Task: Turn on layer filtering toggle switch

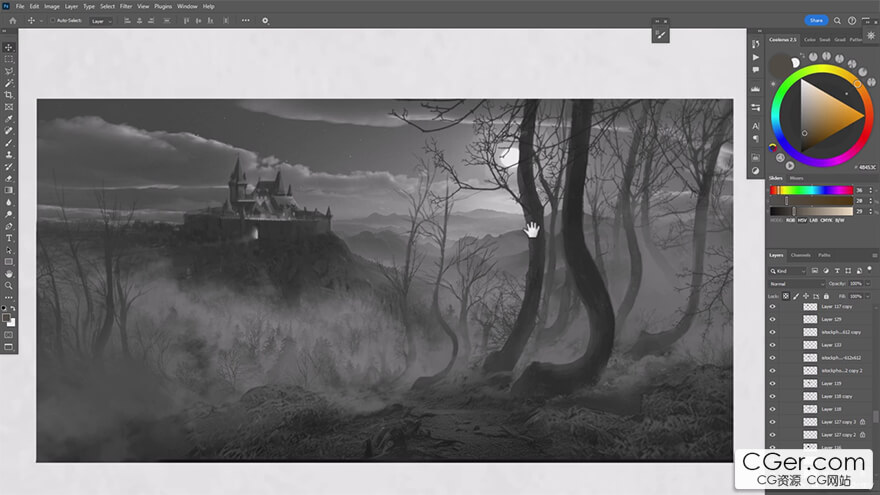Action: 869,270
